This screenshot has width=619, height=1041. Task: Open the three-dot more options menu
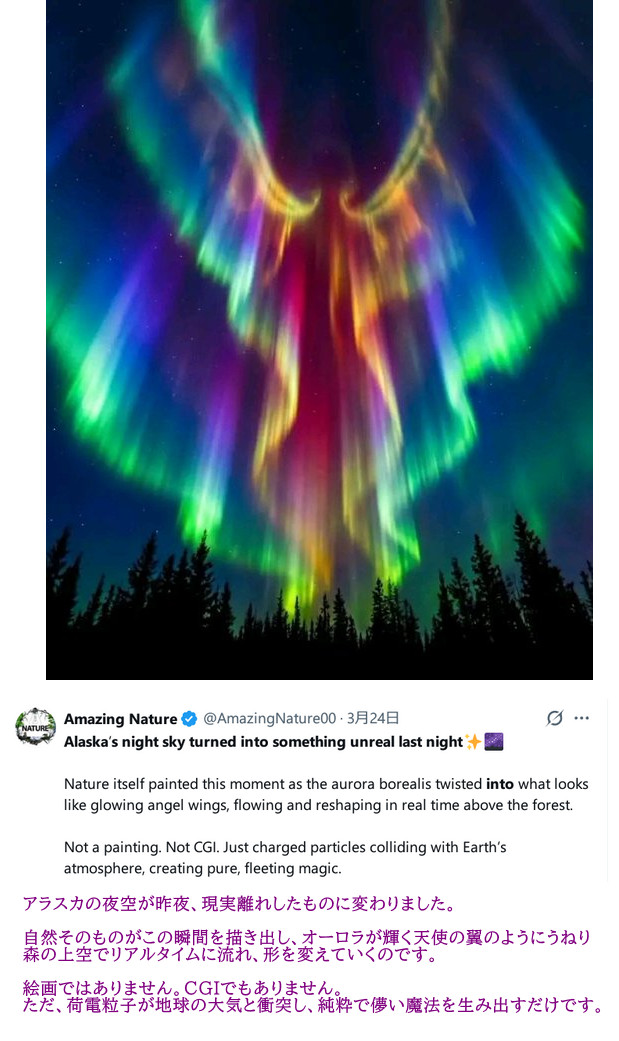click(x=582, y=718)
